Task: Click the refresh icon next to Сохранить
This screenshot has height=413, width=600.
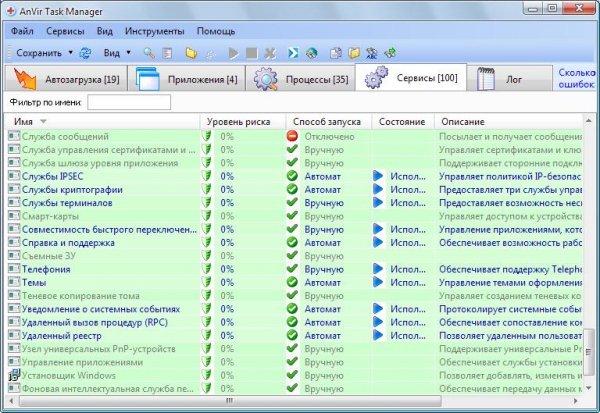Action: [85, 53]
